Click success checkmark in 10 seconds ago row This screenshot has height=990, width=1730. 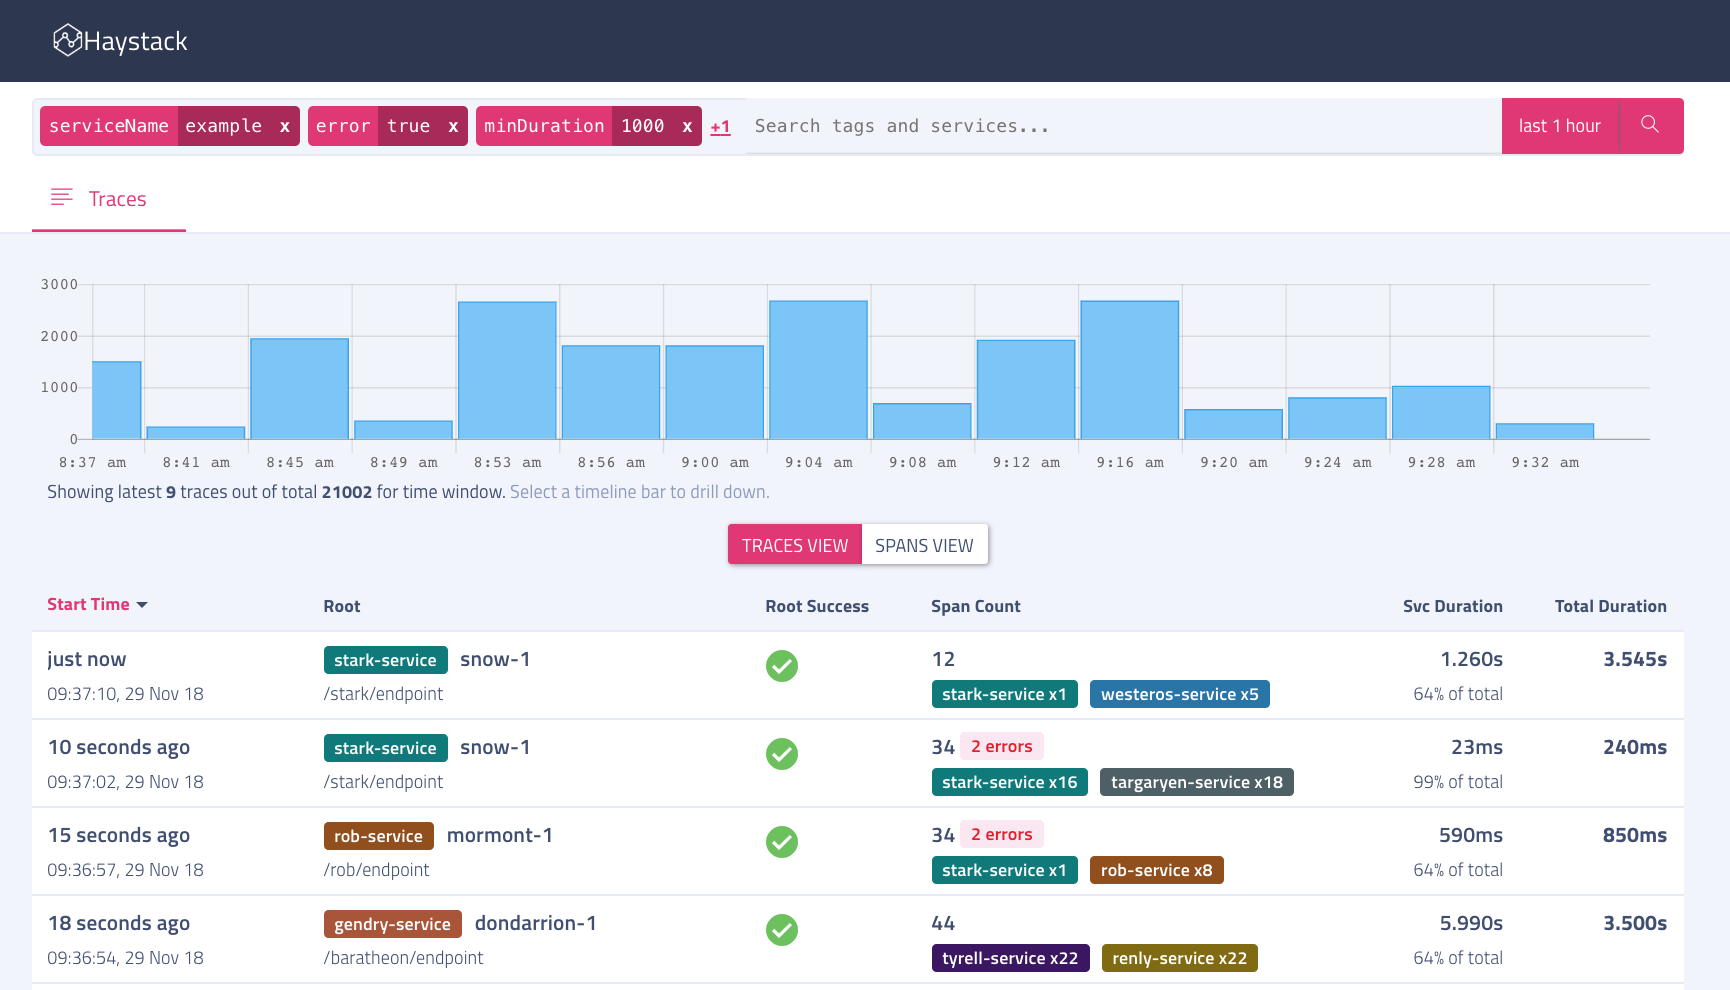782,754
